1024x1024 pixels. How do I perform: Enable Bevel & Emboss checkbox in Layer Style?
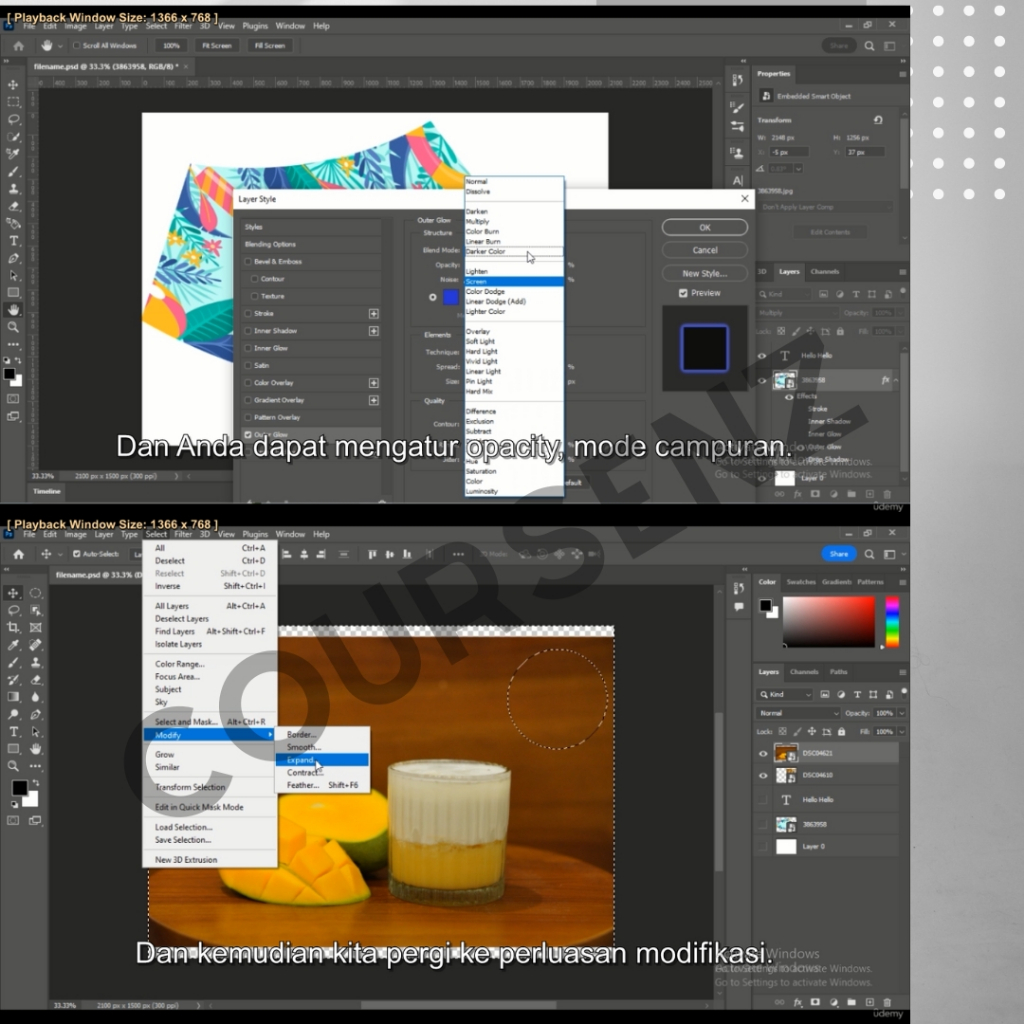coord(248,261)
